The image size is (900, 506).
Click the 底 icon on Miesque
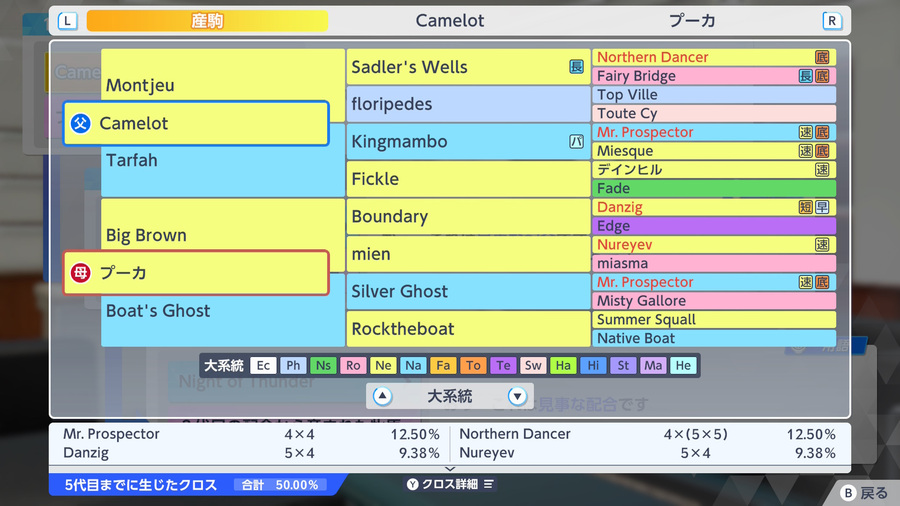[822, 151]
